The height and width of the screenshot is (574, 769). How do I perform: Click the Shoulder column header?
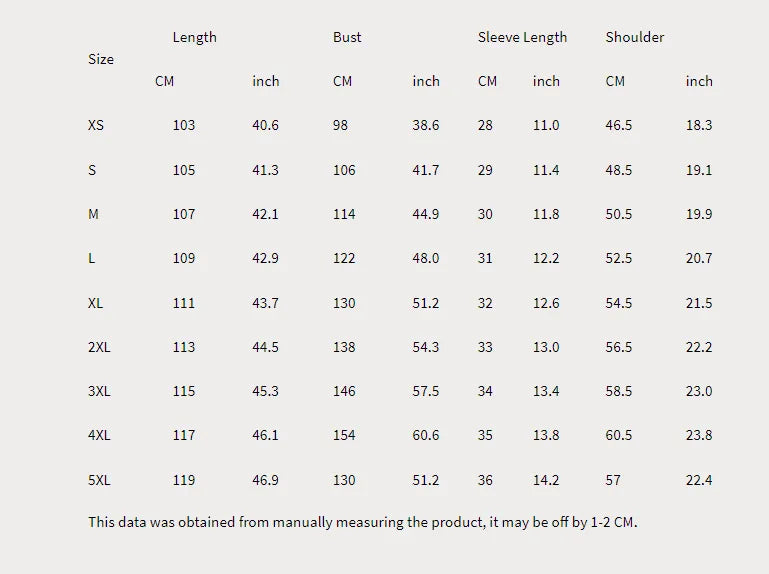635,37
